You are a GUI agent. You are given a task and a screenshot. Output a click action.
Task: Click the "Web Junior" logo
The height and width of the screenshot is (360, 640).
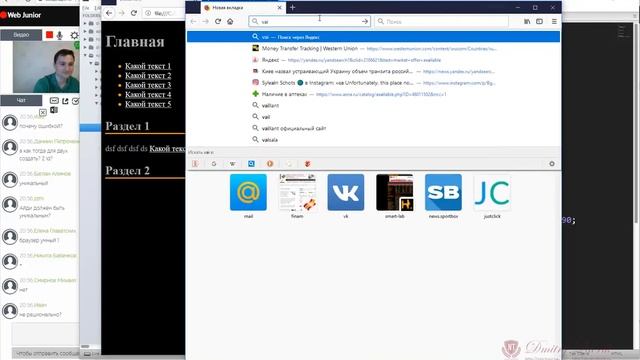tap(21, 15)
